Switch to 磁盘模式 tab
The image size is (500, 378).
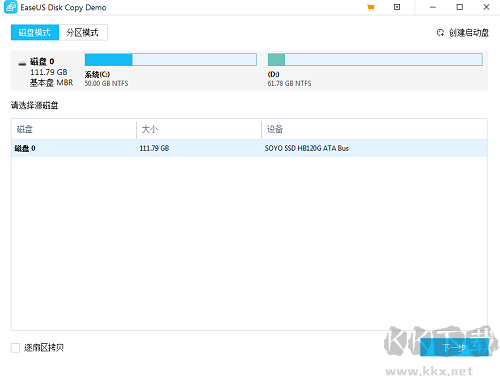(35, 32)
